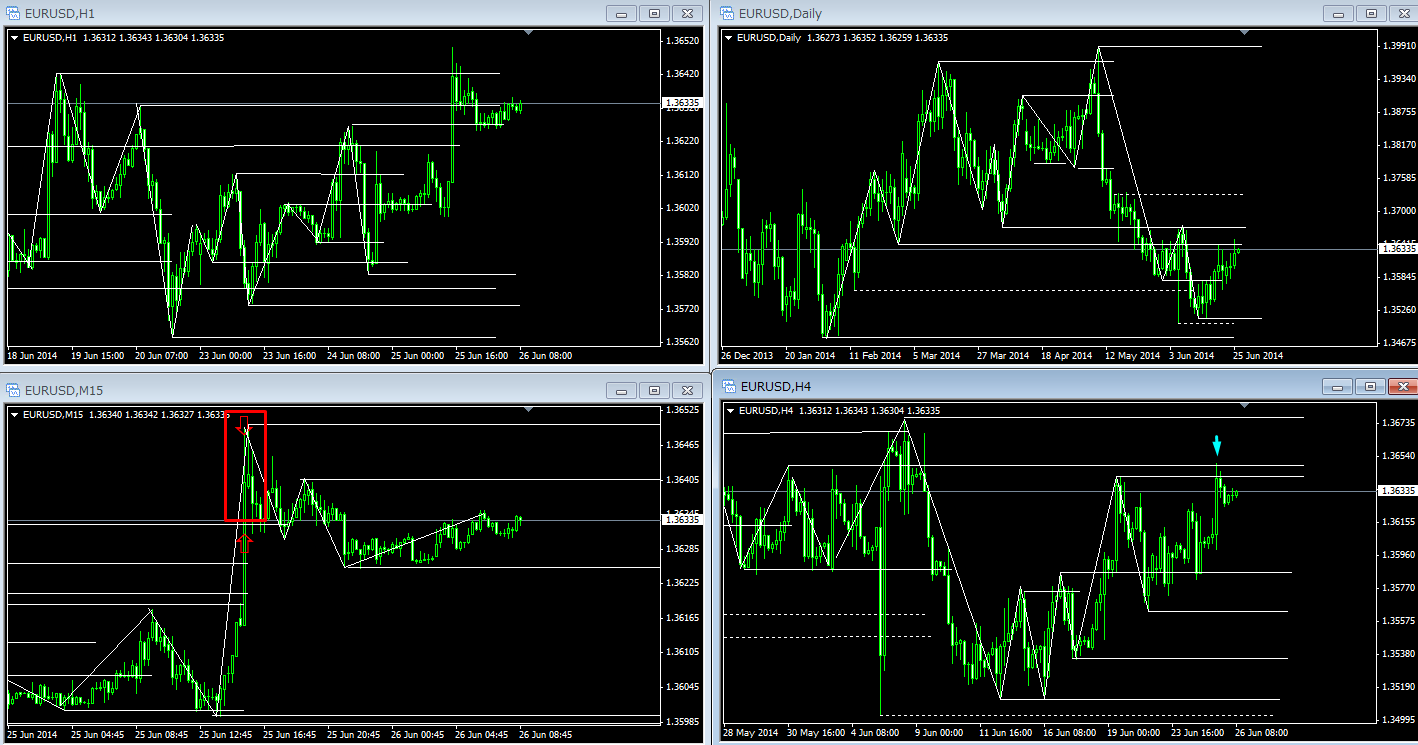Image resolution: width=1418 pixels, height=745 pixels.
Task: Click the EURUSD,H4 window chart icon
Action: 729,386
